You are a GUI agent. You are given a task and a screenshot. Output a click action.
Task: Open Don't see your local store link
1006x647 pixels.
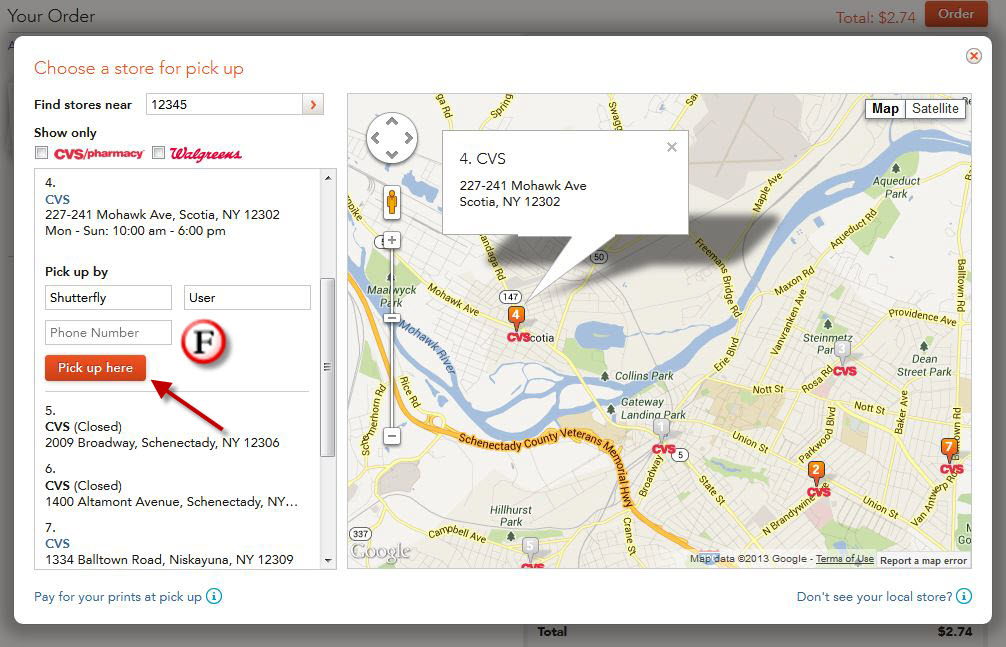pyautogui.click(x=874, y=597)
